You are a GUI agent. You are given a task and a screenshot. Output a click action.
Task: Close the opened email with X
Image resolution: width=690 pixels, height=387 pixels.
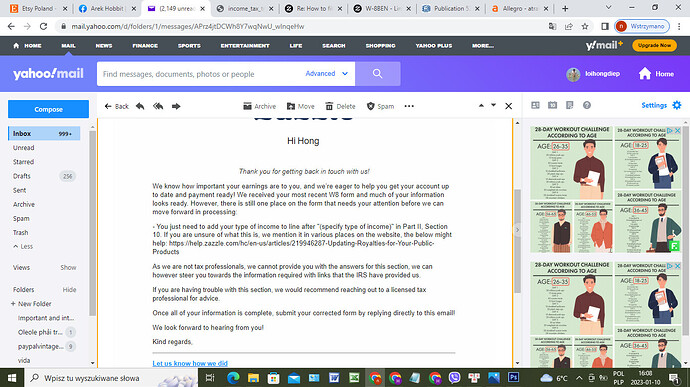coord(509,106)
